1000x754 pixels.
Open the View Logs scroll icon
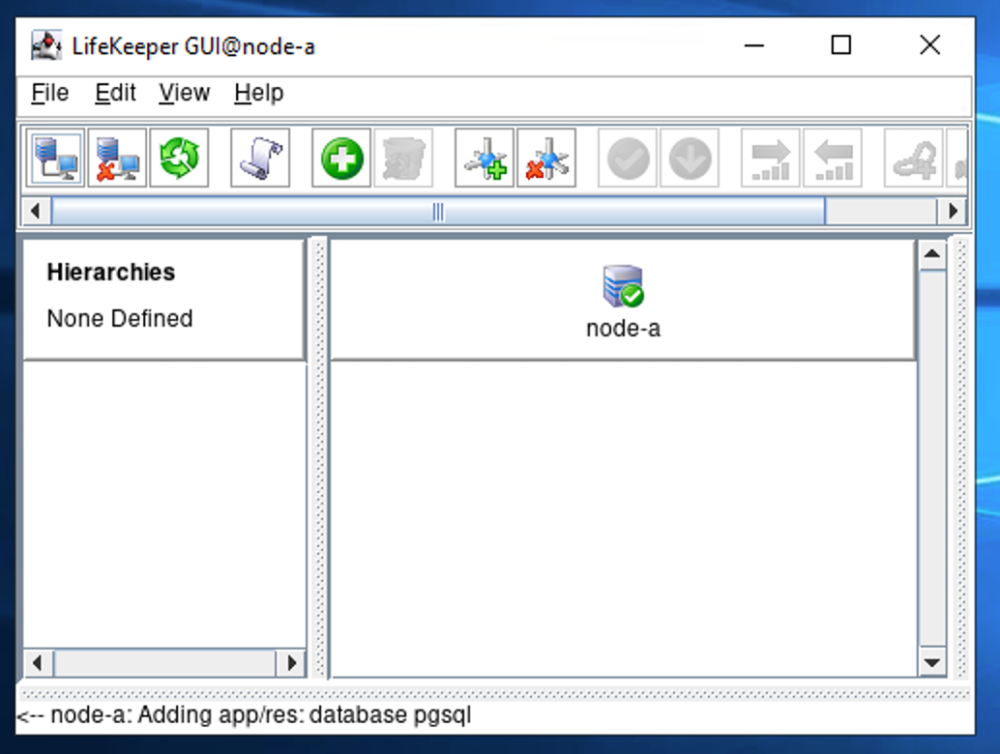[x=260, y=158]
